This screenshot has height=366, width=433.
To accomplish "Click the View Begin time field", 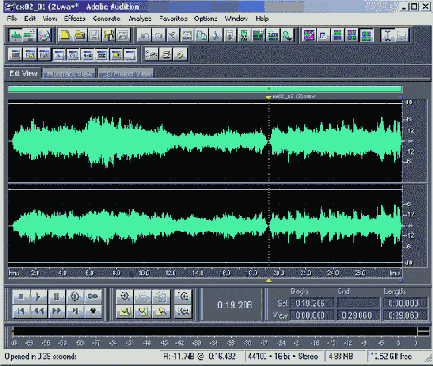I will tap(312, 315).
